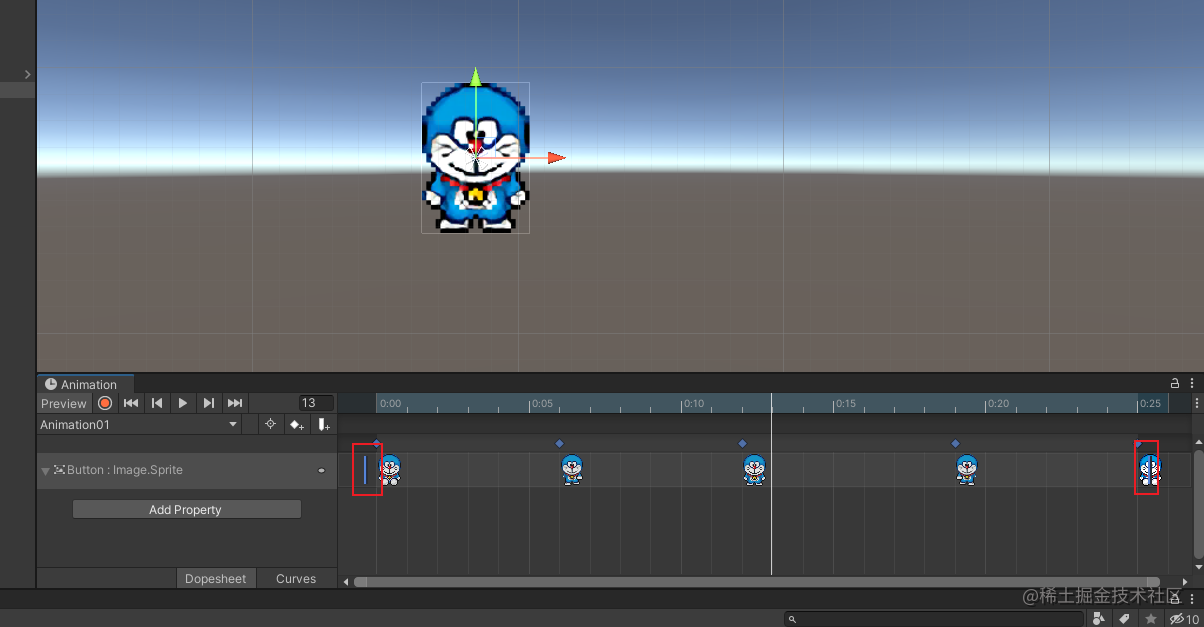The image size is (1204, 627).
Task: Open the Animation01 clip dropdown
Action: [x=137, y=424]
